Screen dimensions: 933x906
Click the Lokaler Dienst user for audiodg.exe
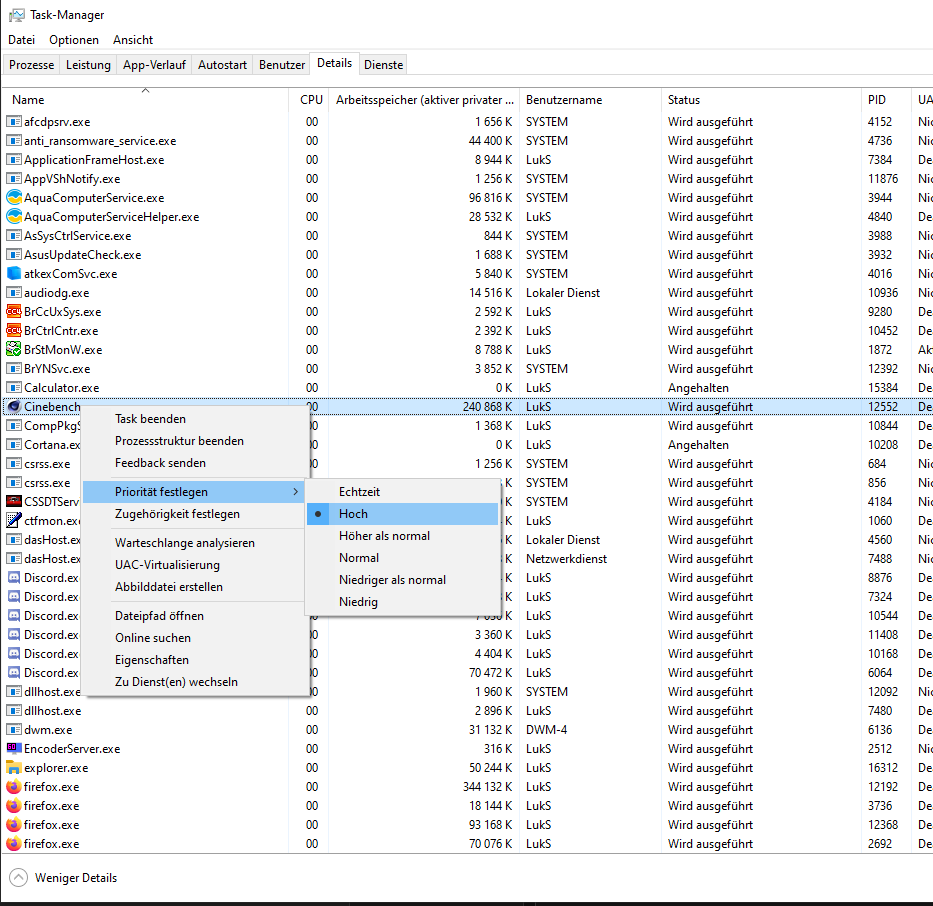563,293
